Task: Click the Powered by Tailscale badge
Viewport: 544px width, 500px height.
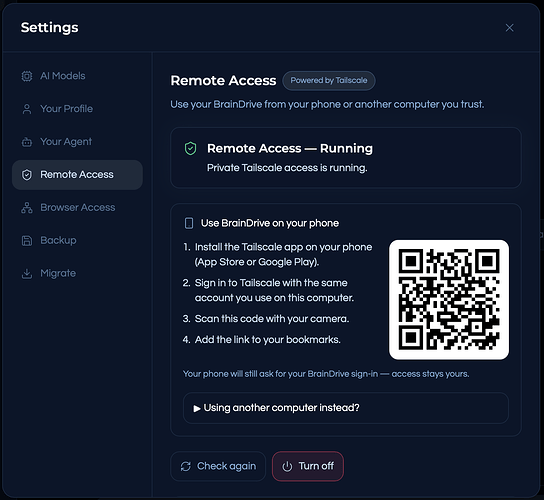Action: 329,80
